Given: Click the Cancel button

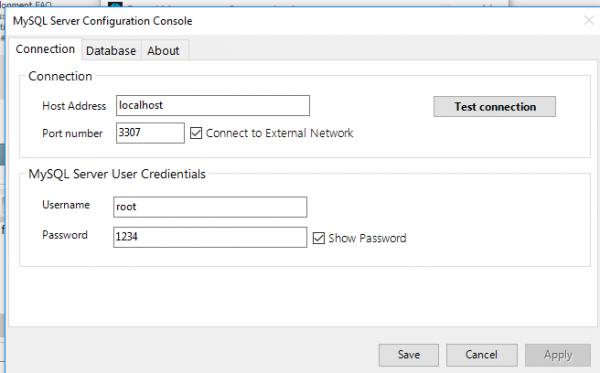Looking at the screenshot, I should point(482,355).
